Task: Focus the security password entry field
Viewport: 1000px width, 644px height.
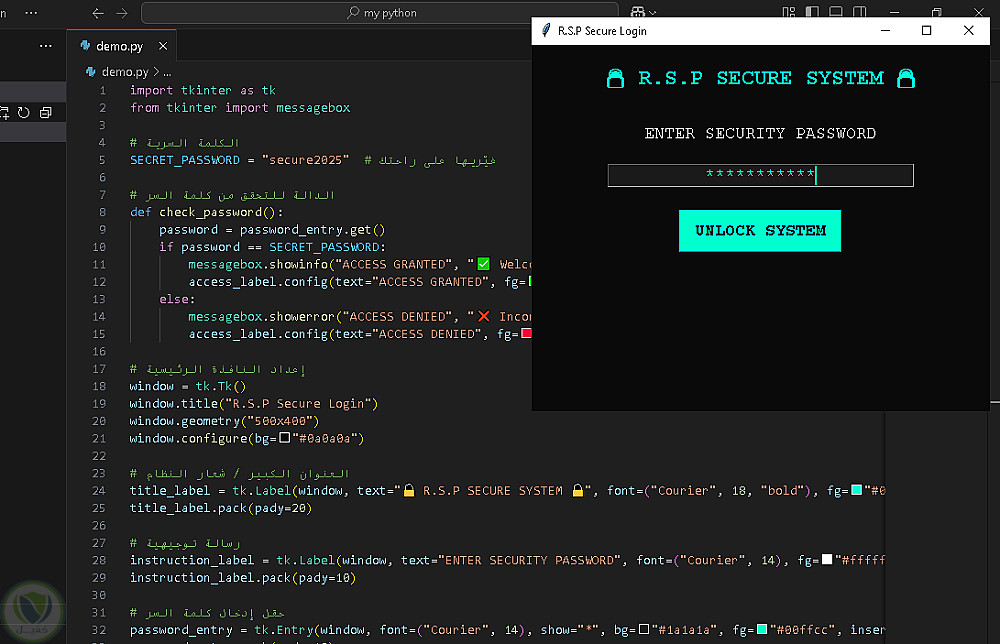Action: (760, 175)
